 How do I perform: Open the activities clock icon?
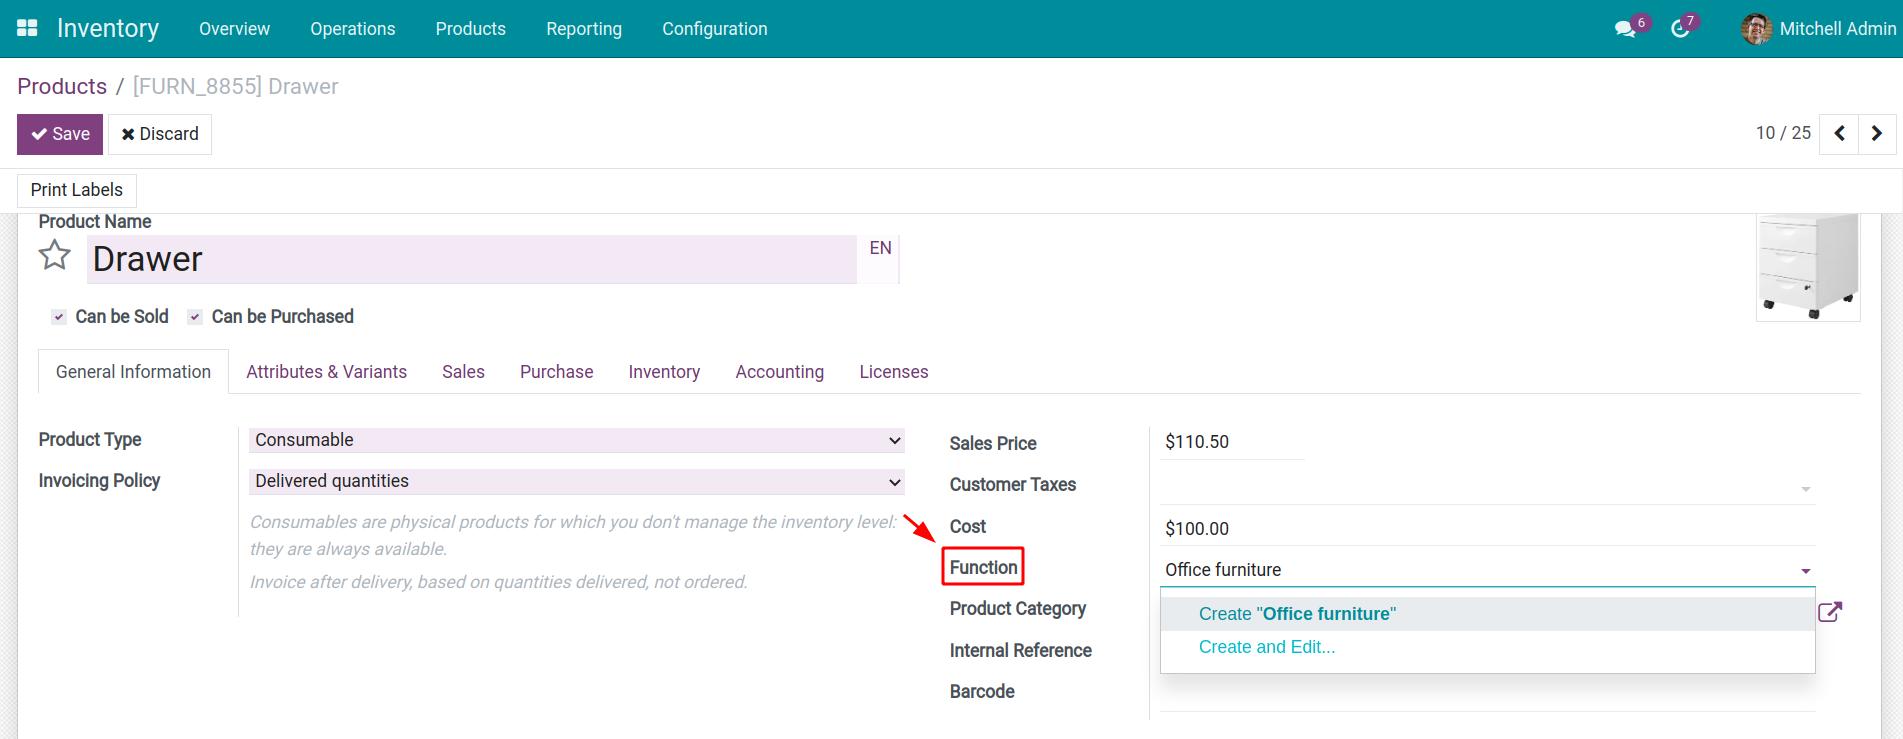[1680, 29]
